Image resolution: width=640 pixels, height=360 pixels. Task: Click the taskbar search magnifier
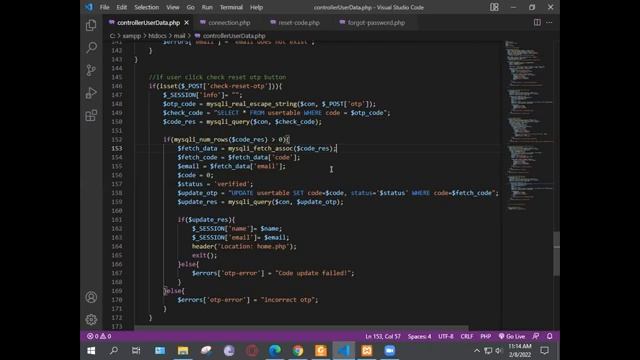(114, 350)
